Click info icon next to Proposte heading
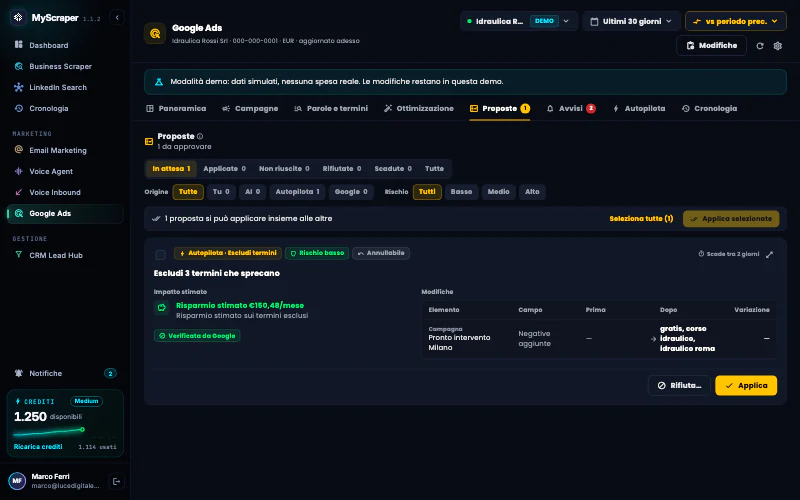The image size is (800, 500). (200, 136)
